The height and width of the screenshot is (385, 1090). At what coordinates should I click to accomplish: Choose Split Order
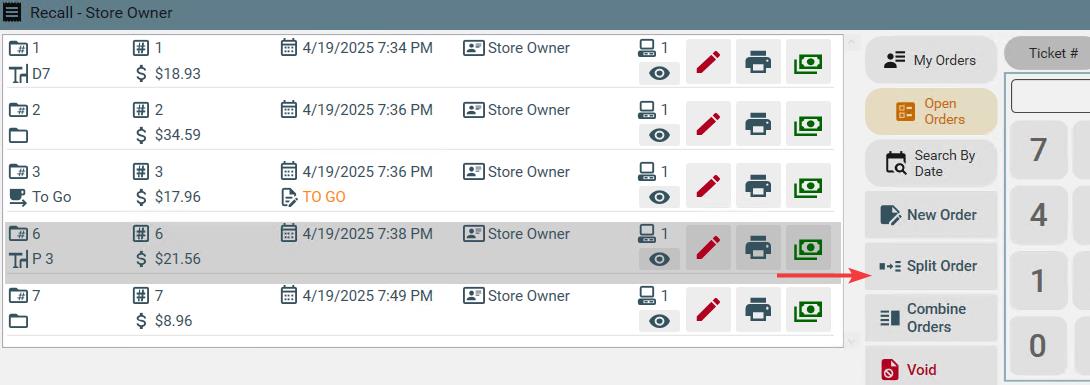click(931, 266)
